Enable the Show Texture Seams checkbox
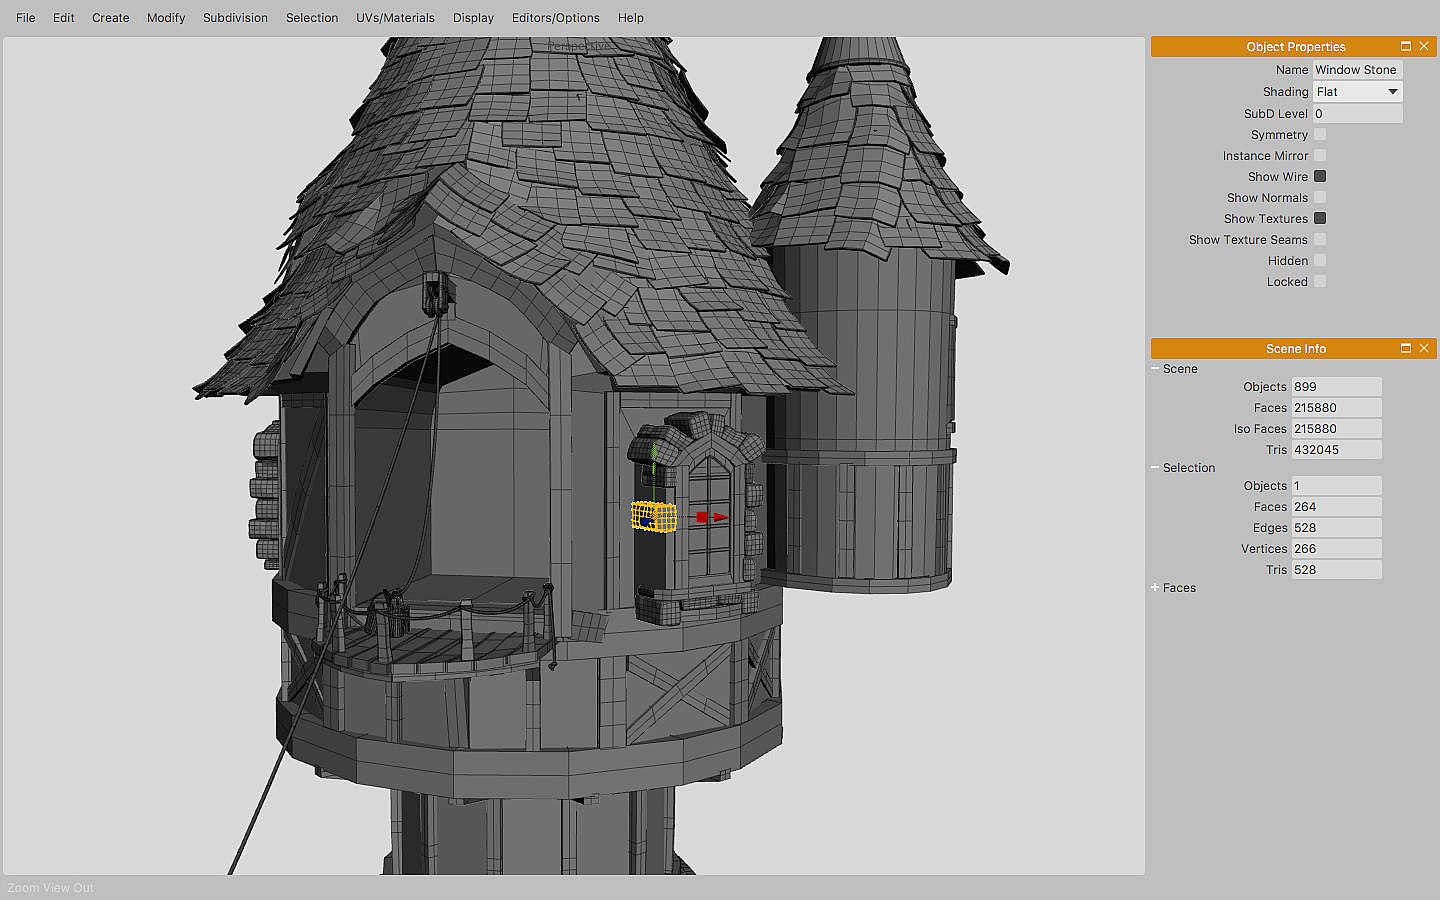The height and width of the screenshot is (900, 1440). (1320, 240)
